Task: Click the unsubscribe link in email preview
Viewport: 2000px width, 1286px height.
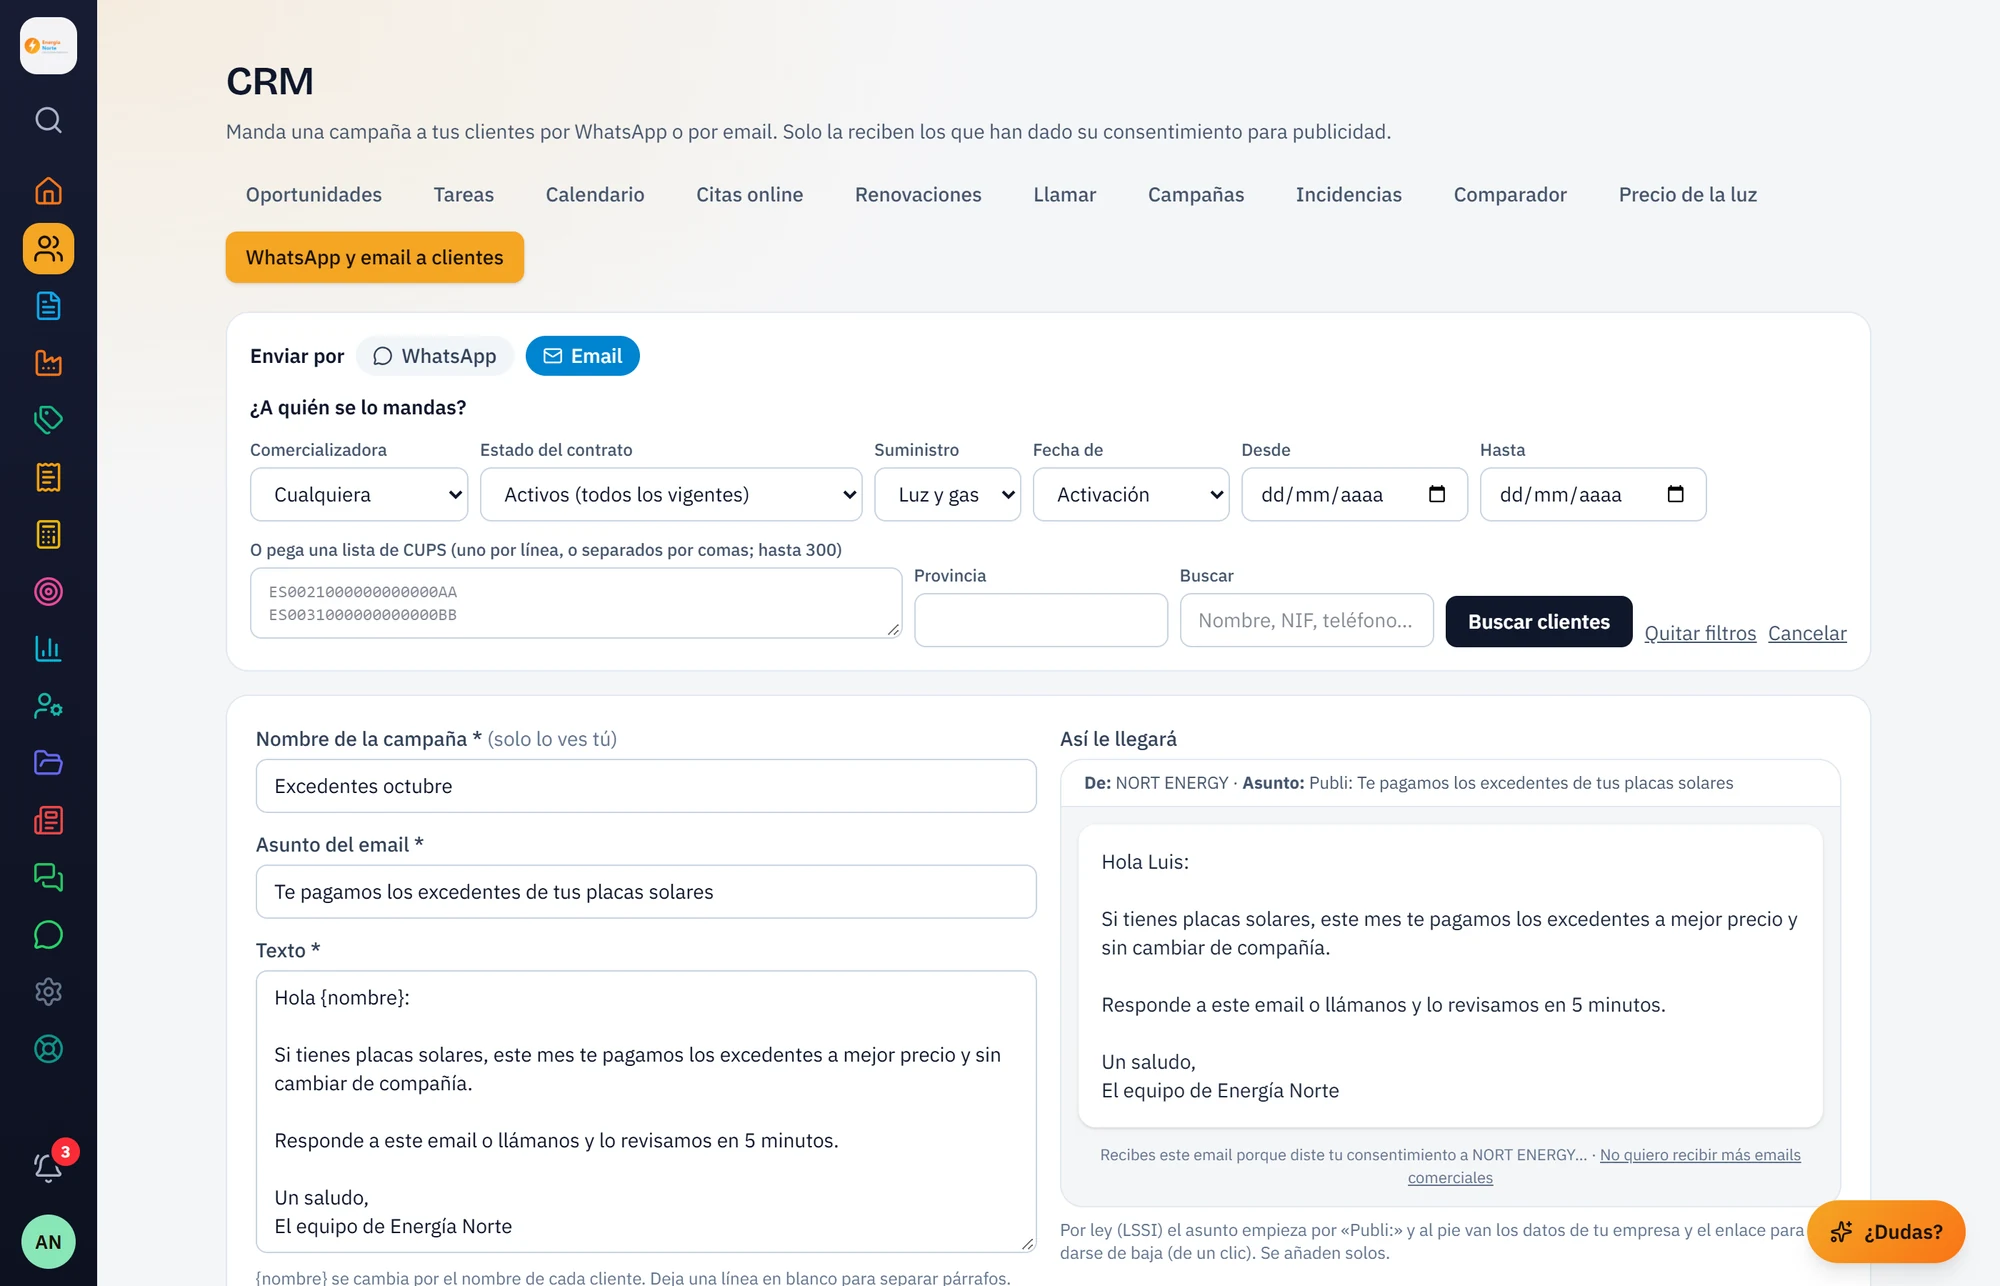Action: click(x=1700, y=1155)
